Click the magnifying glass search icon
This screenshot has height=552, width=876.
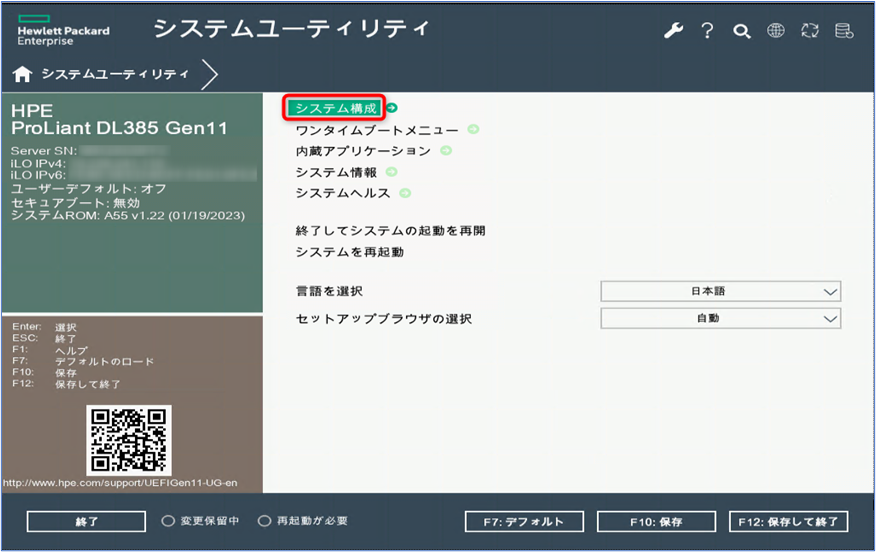pyautogui.click(x=741, y=31)
